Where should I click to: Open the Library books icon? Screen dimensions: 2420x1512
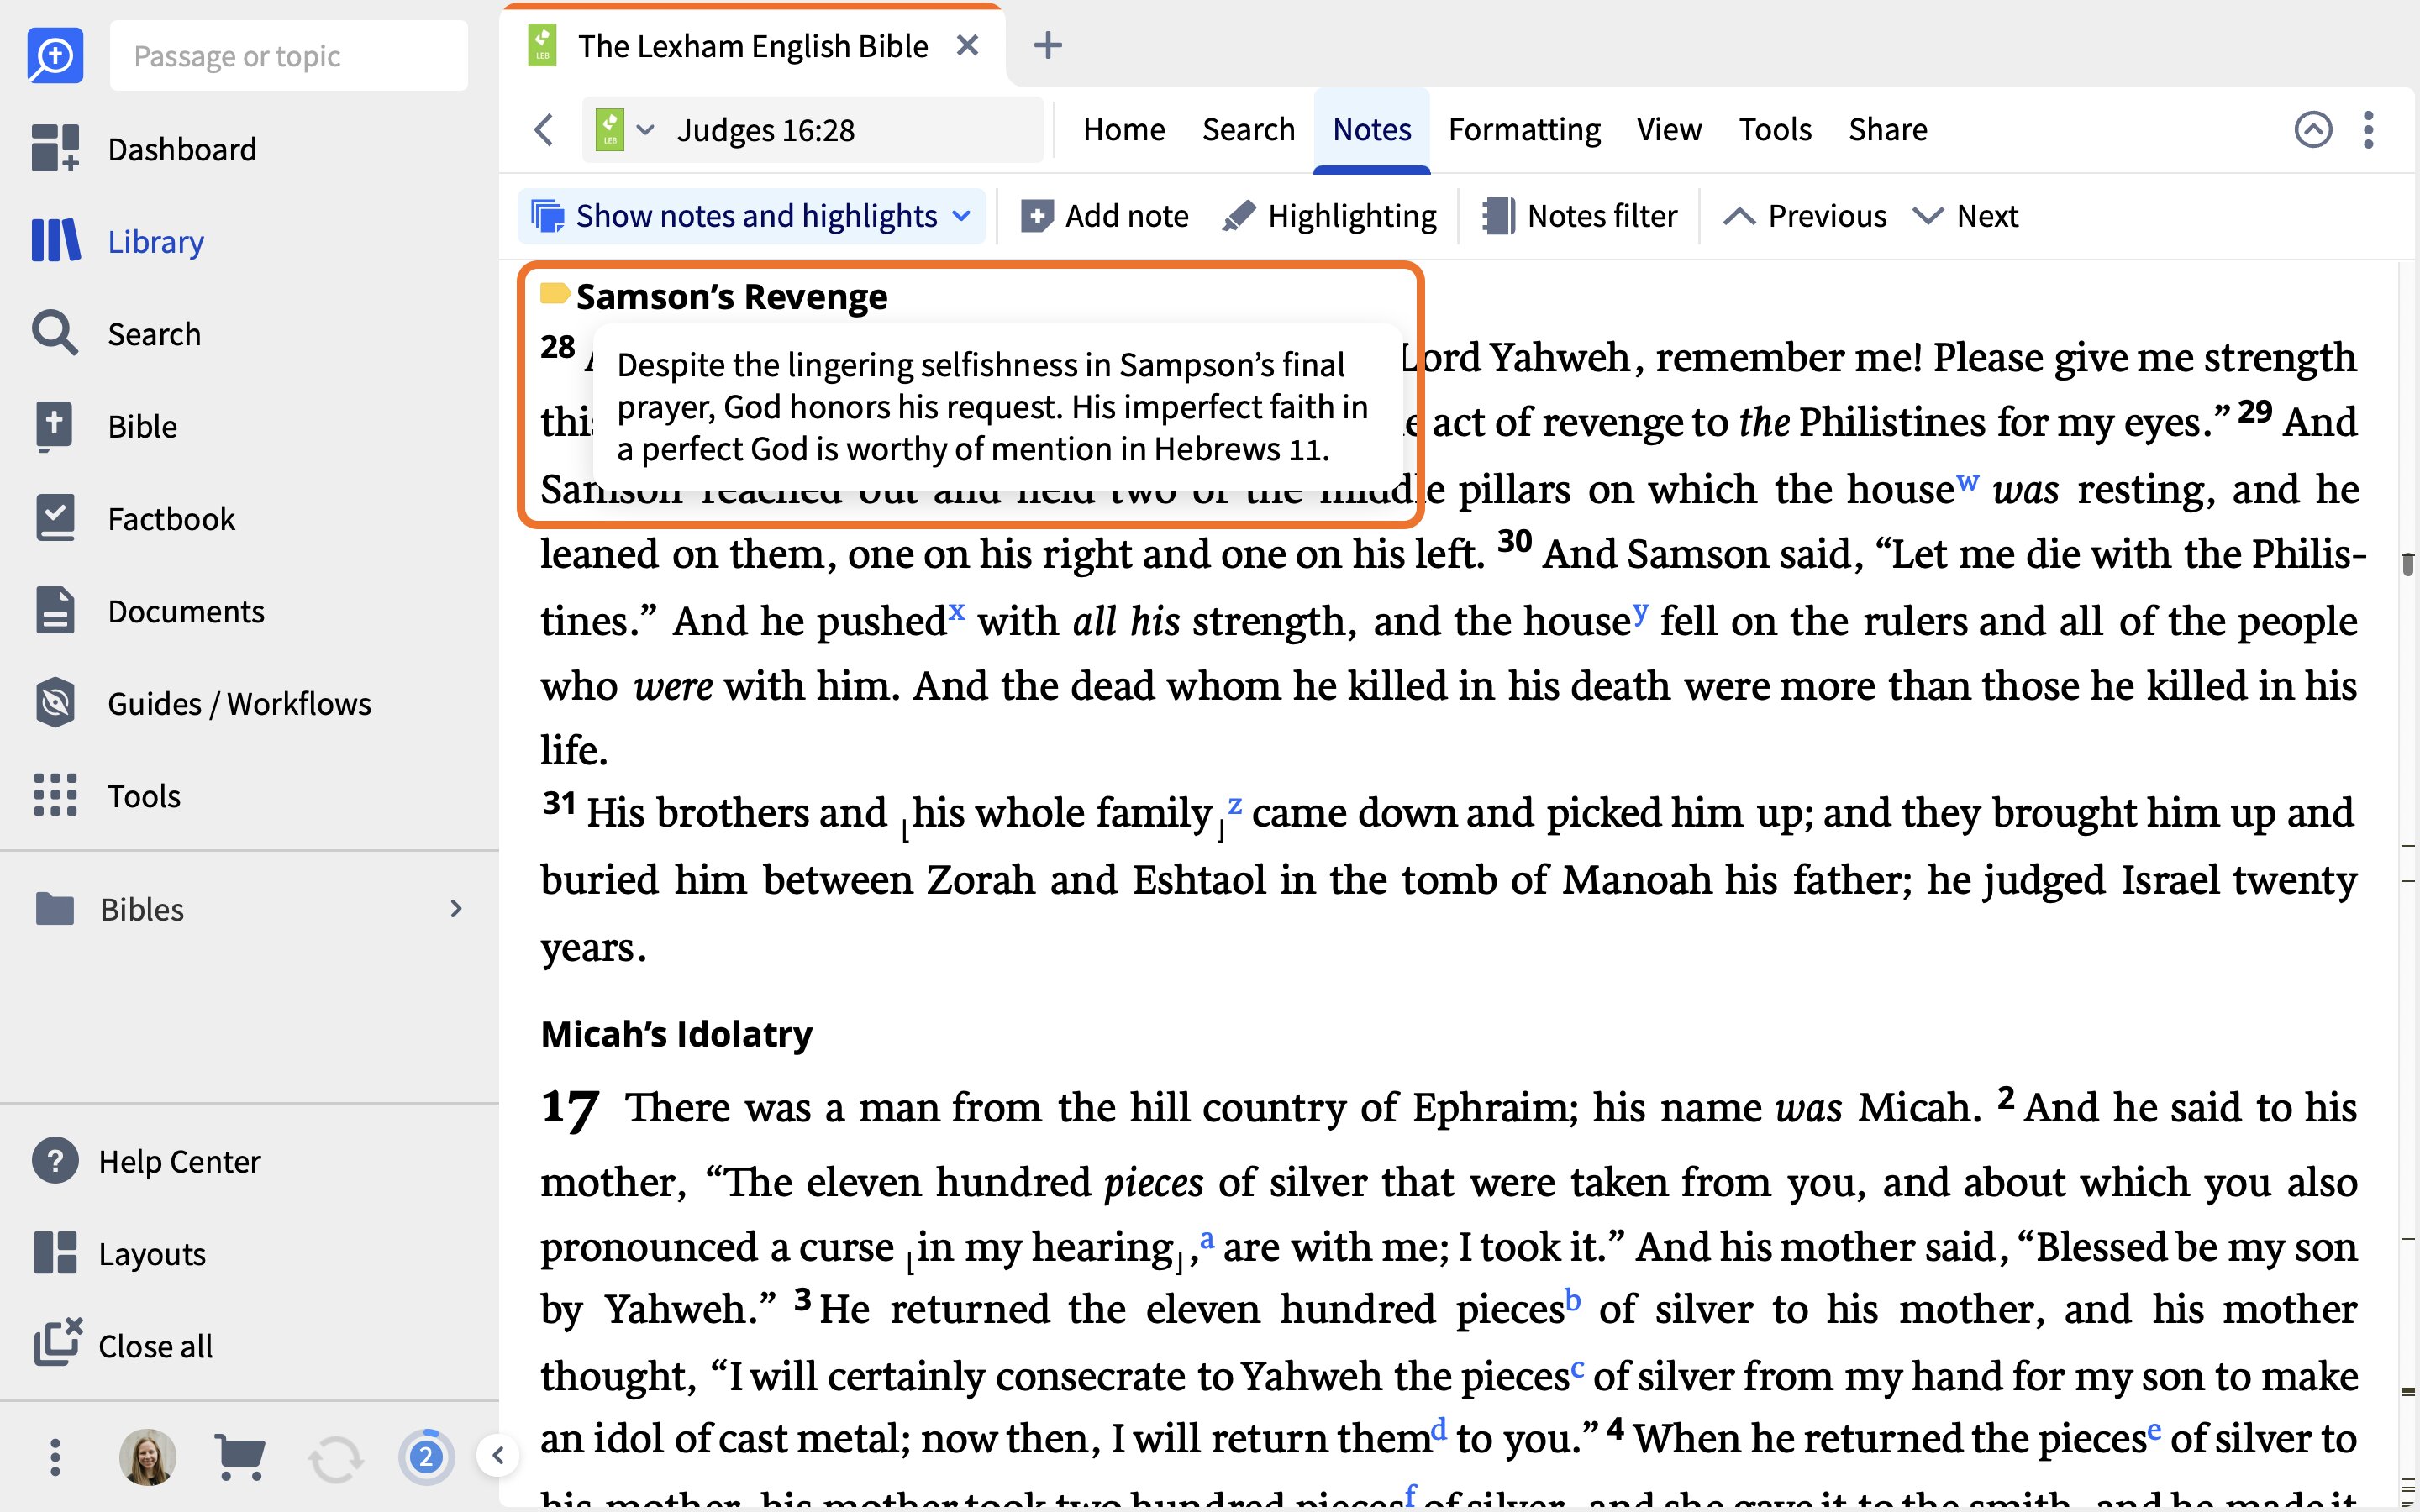(55, 241)
